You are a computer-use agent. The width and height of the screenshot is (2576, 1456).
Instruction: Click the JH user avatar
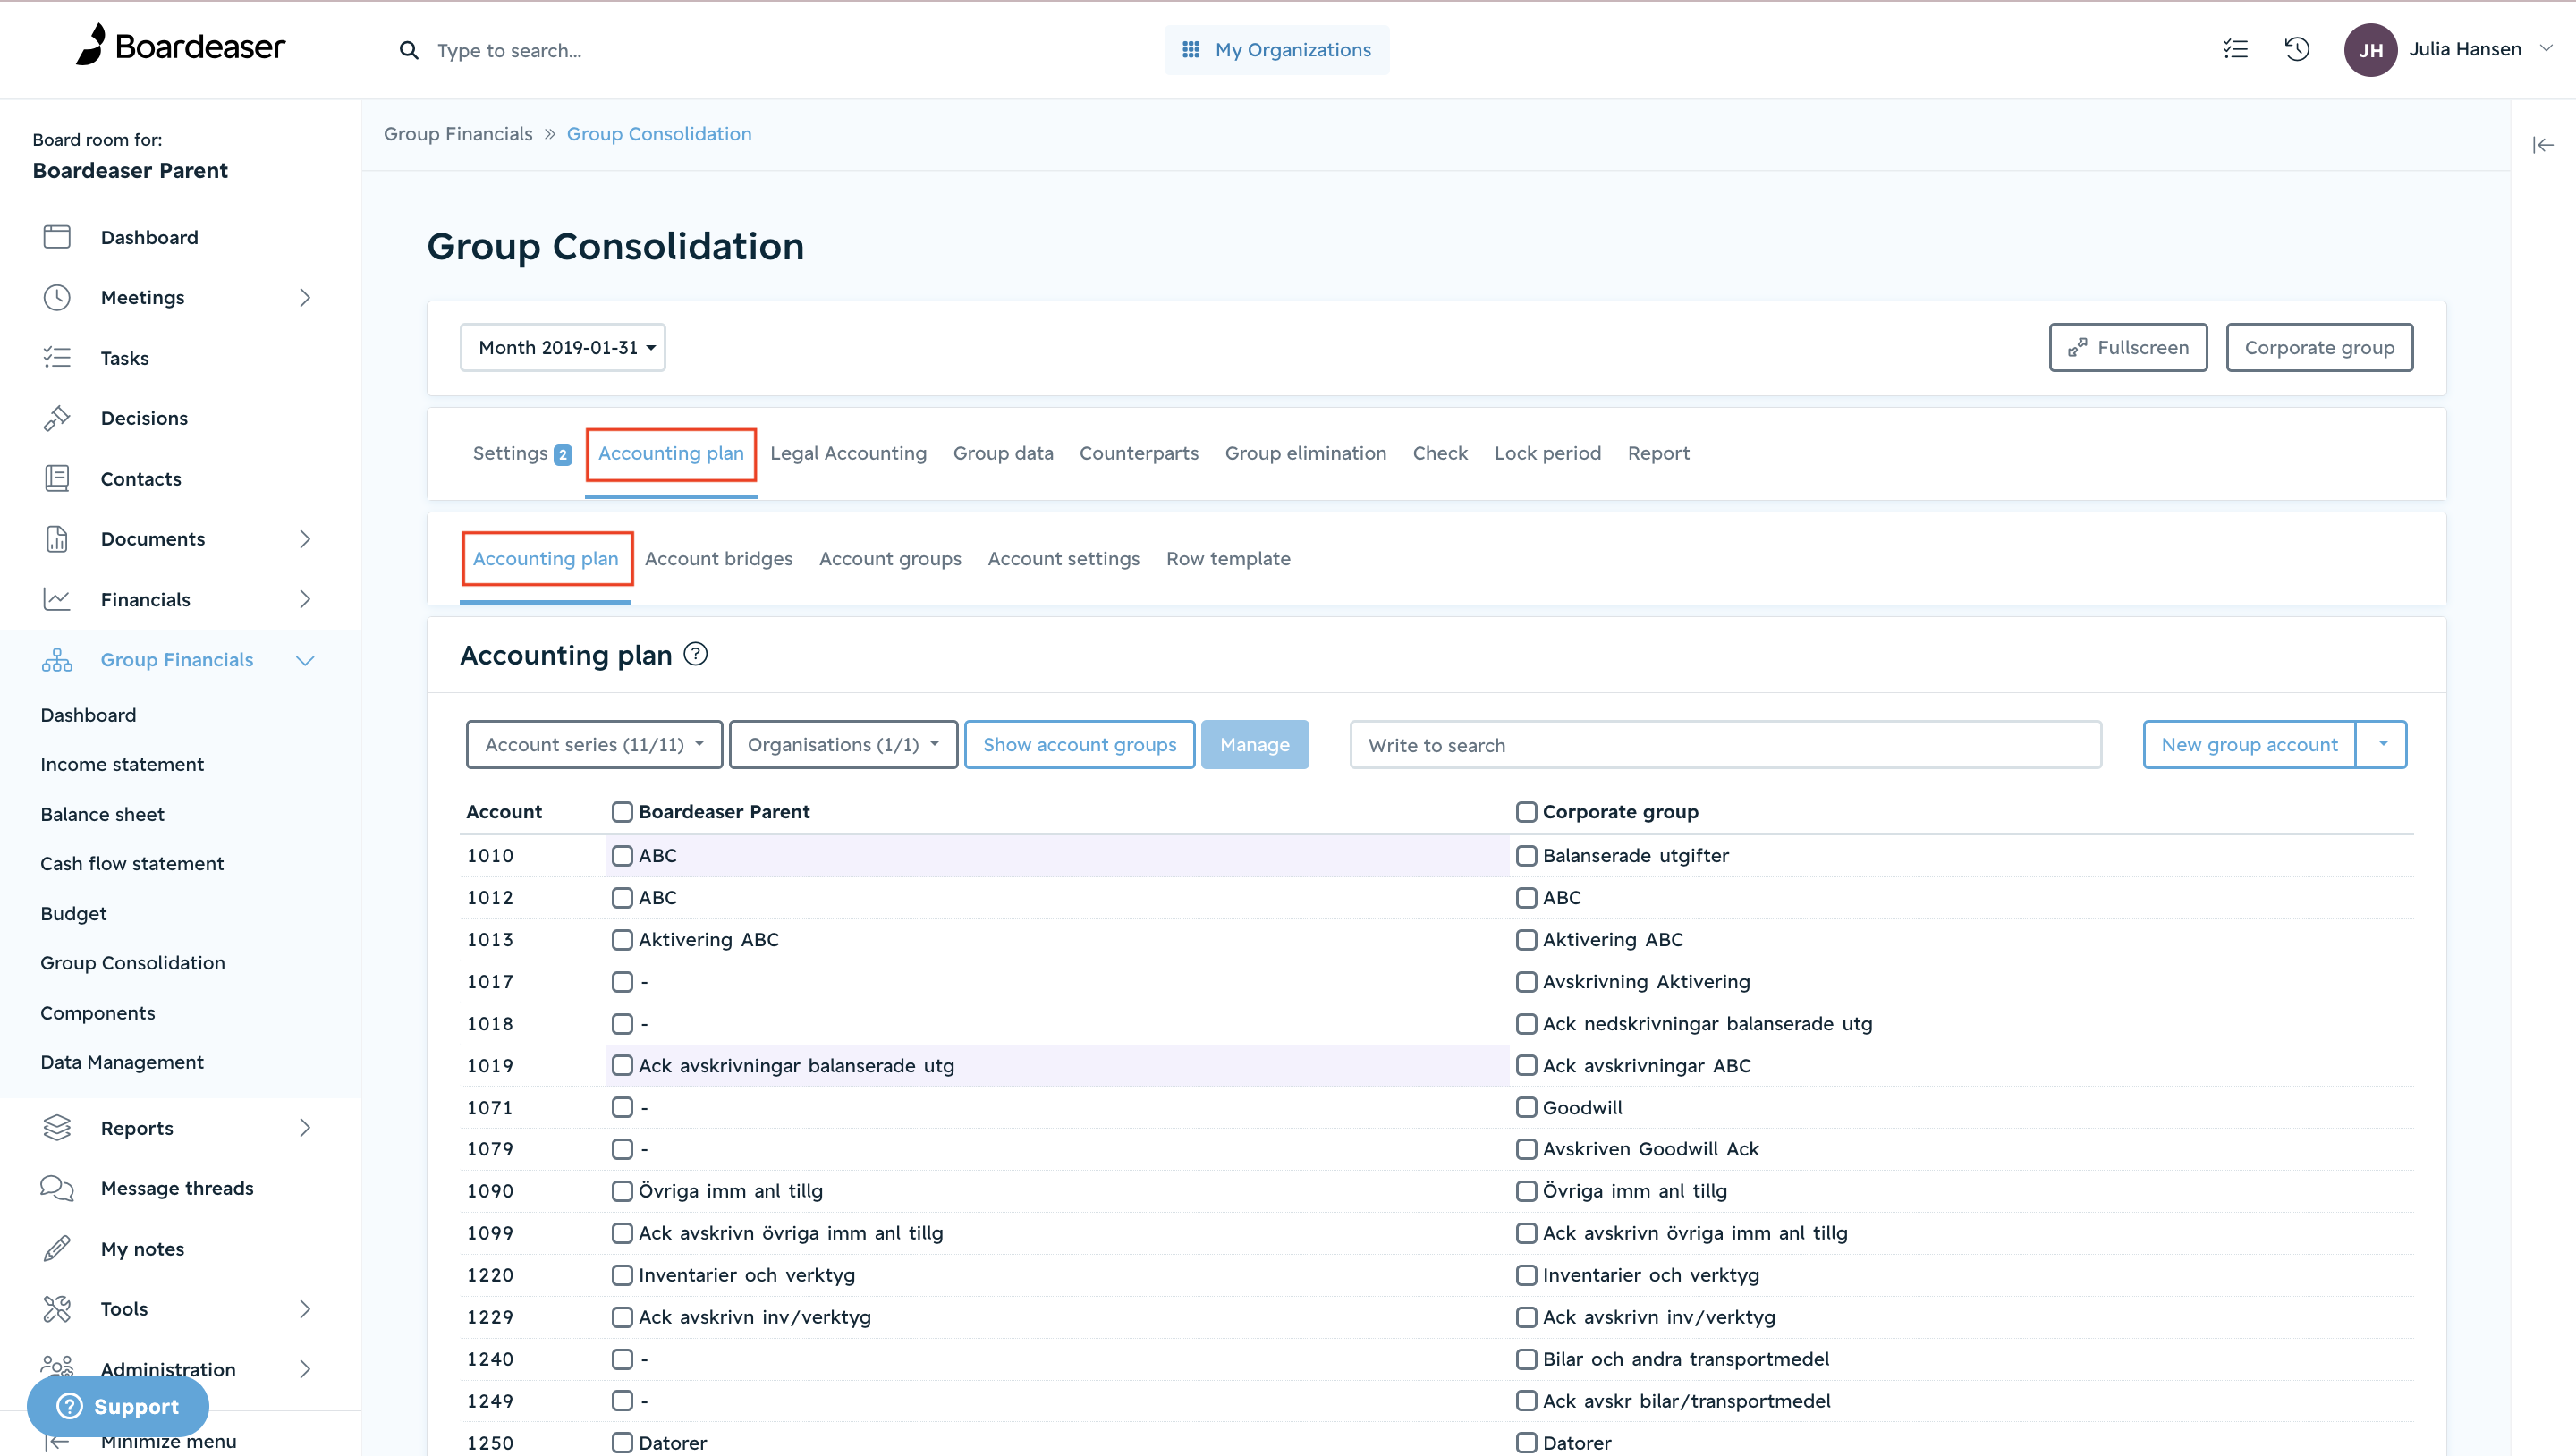tap(2370, 50)
